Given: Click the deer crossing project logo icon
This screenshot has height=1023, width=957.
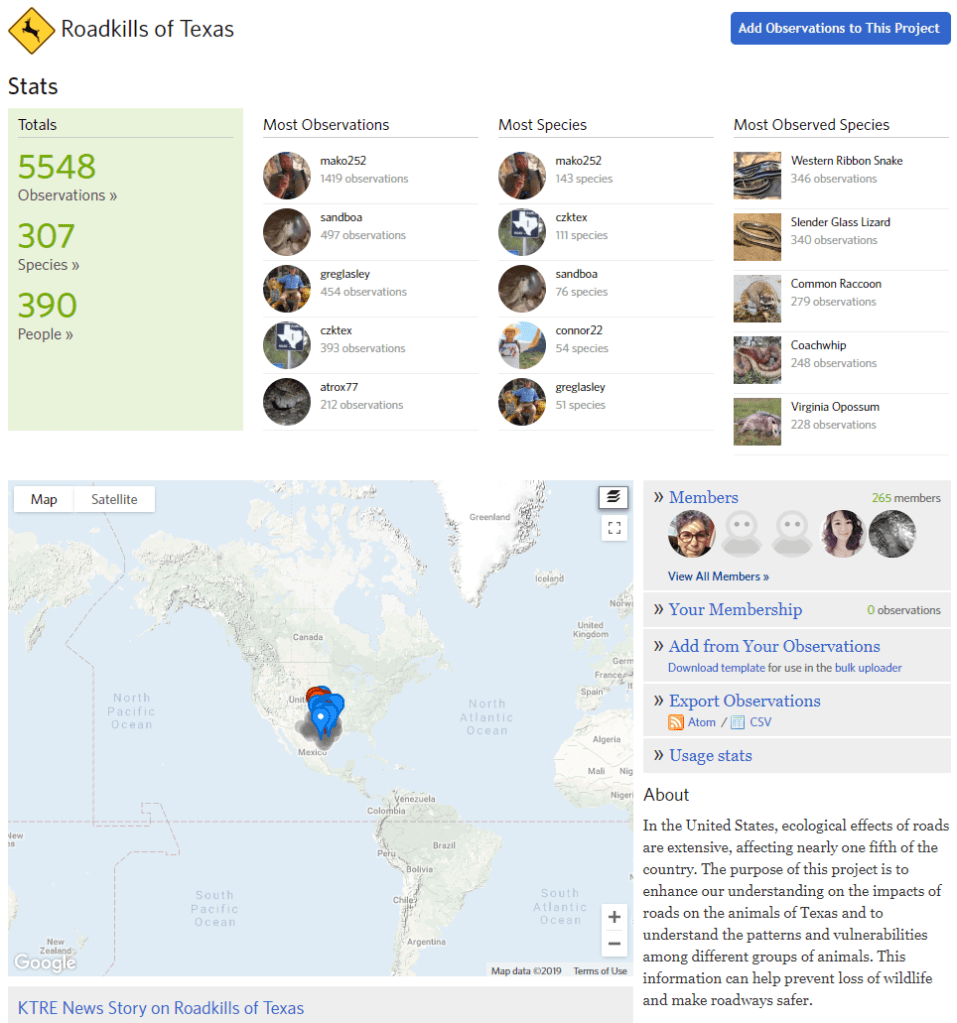Looking at the screenshot, I should pyautogui.click(x=31, y=30).
